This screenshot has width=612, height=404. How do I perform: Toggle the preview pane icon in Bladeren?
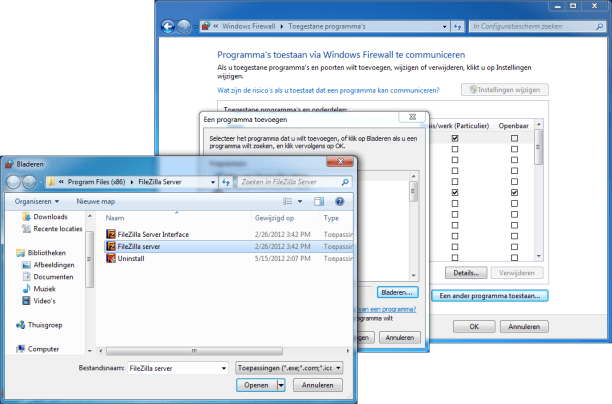pyautogui.click(x=319, y=201)
